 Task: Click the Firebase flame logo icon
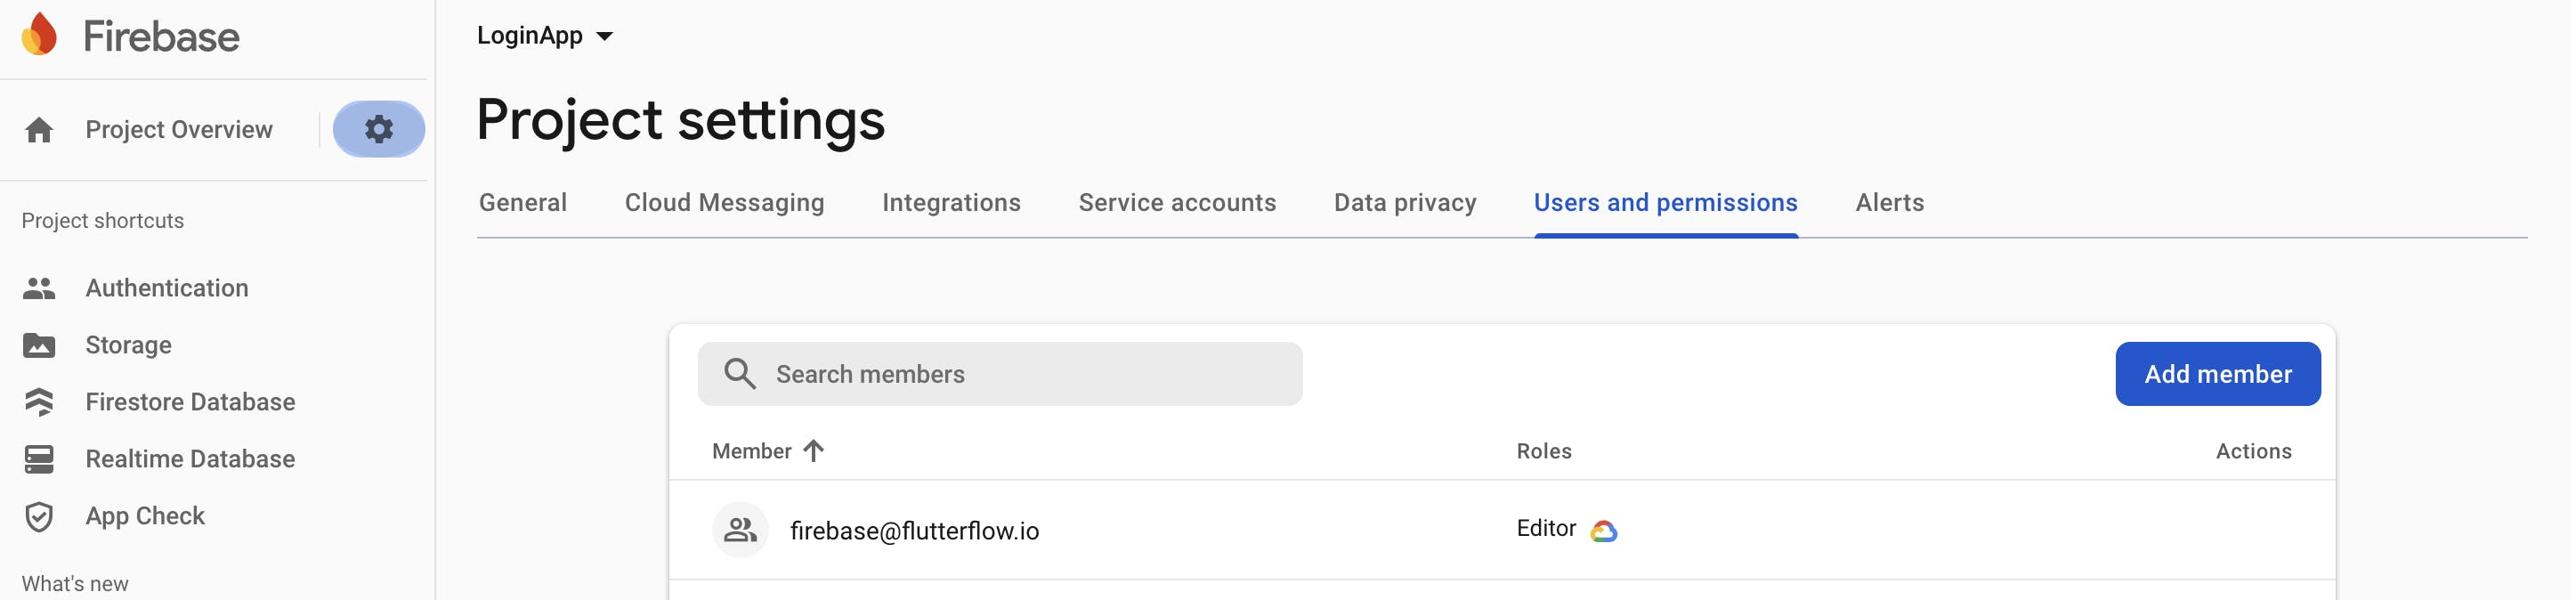pos(40,35)
